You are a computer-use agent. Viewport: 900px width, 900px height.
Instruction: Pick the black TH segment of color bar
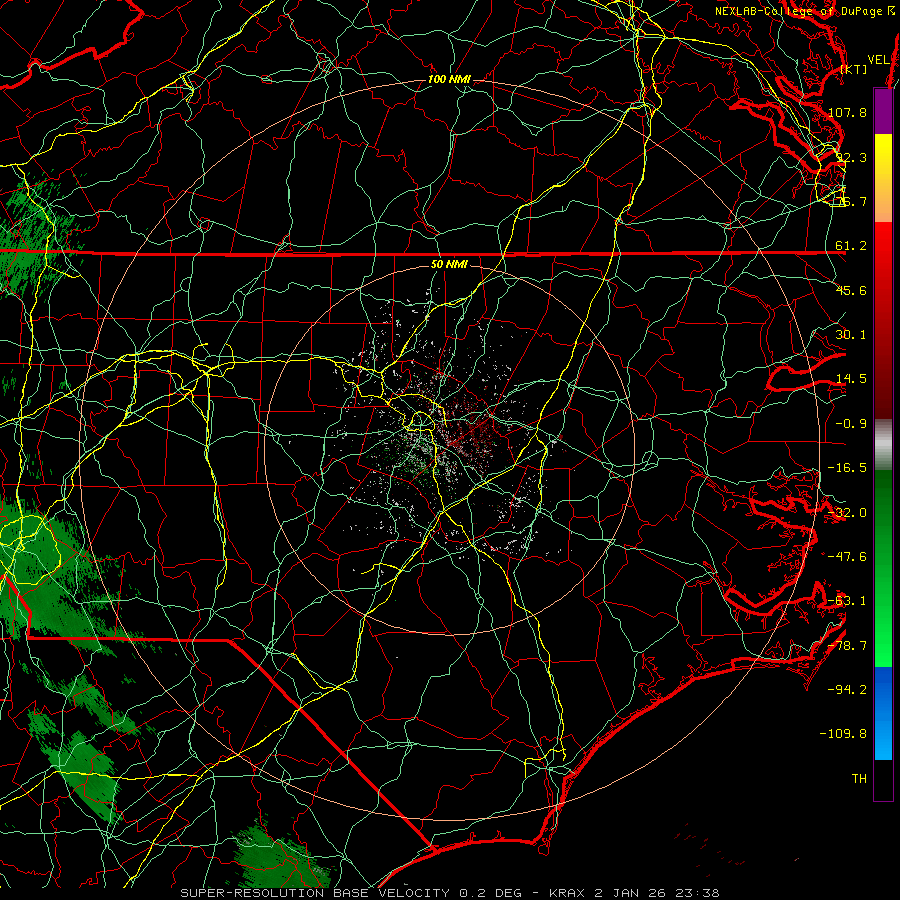tap(883, 780)
